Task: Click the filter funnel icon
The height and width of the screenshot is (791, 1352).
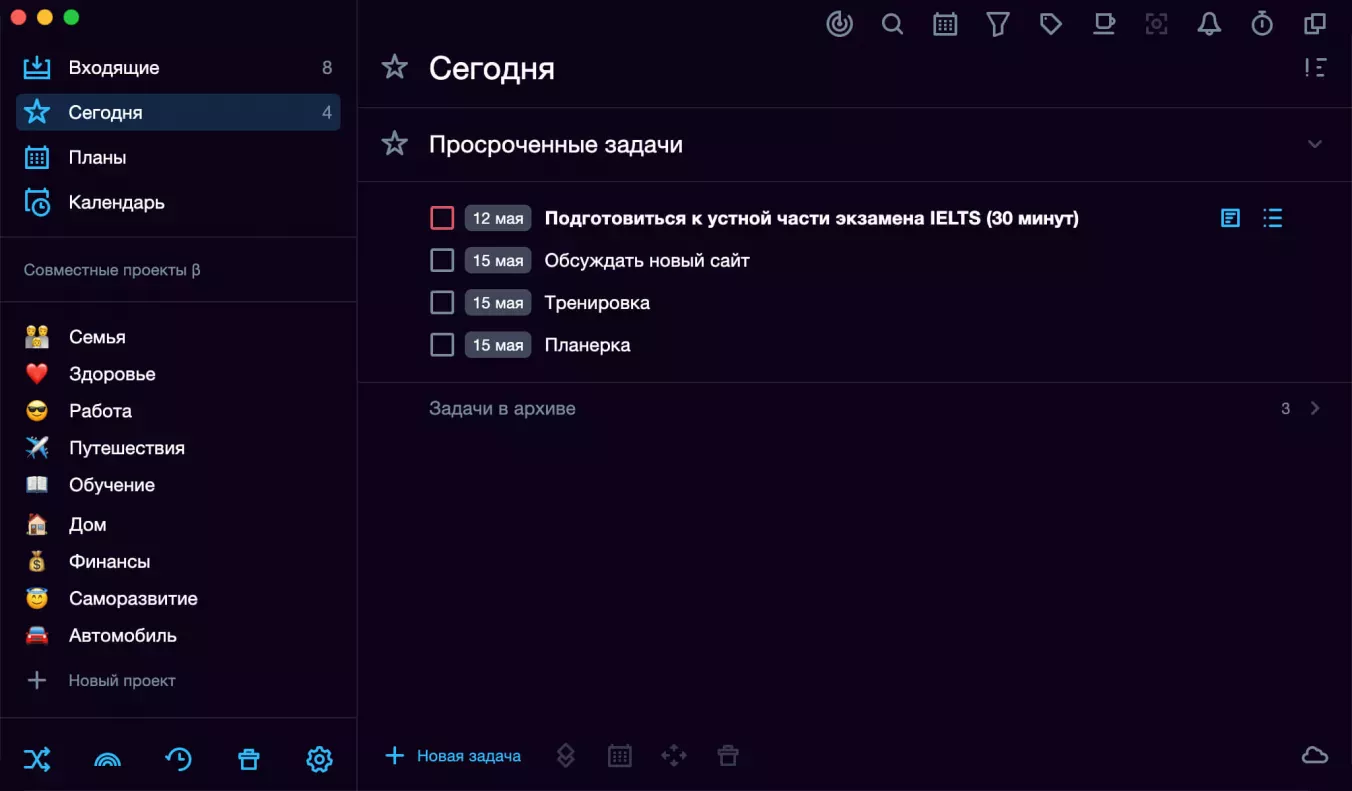Action: click(x=998, y=24)
